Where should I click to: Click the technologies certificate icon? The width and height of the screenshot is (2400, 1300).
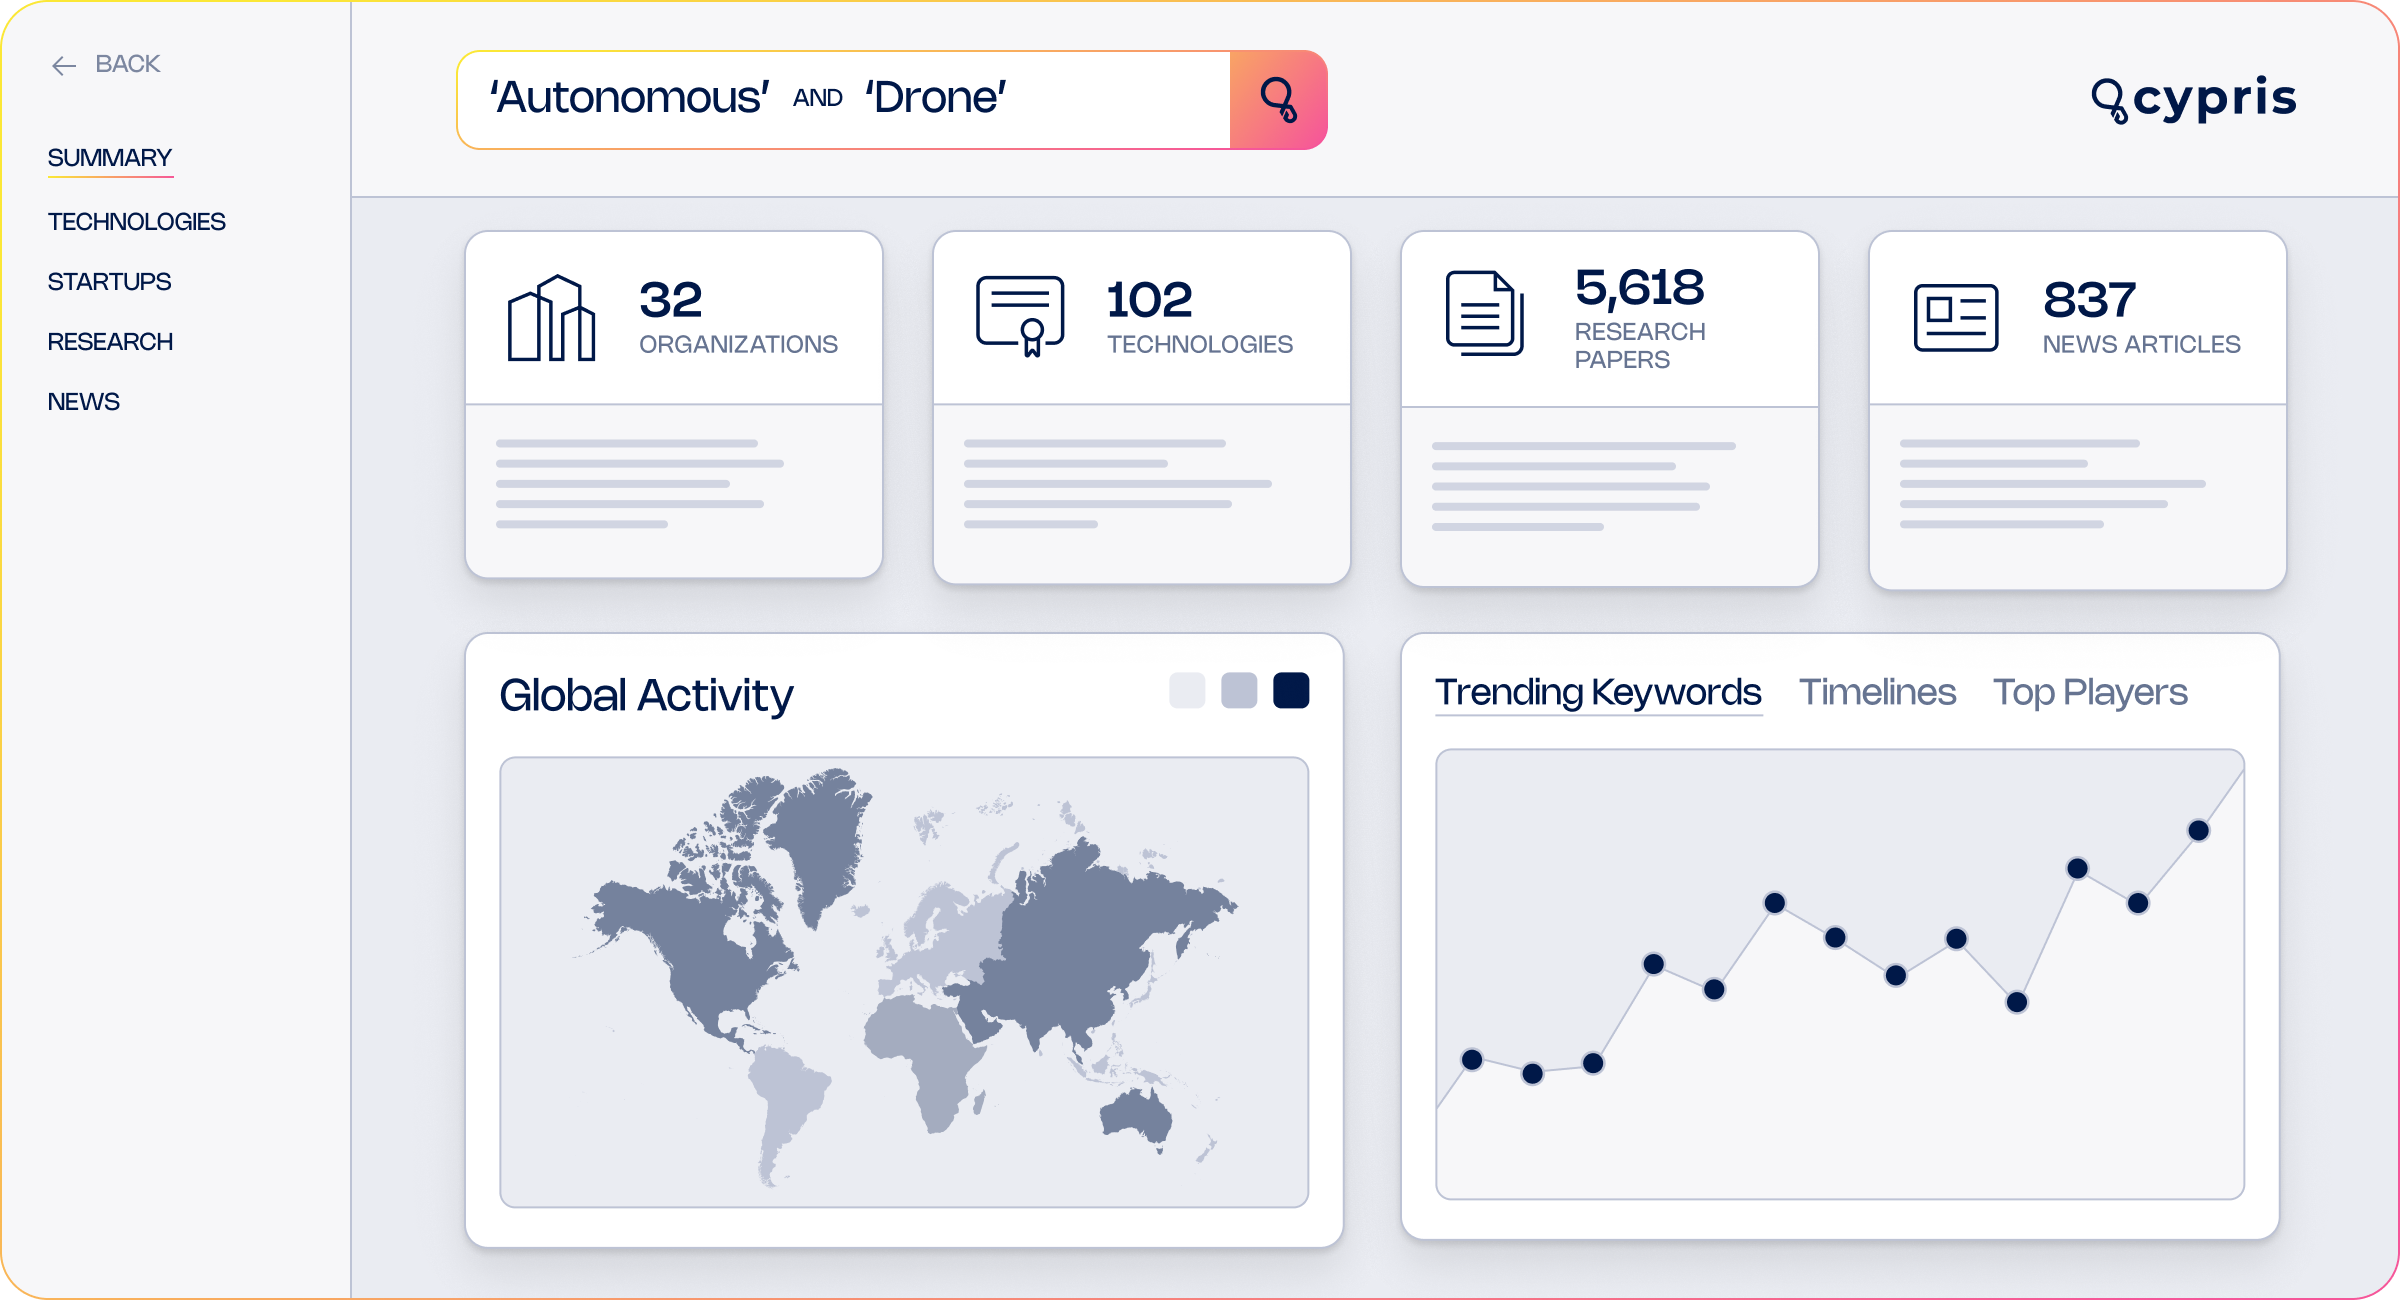(1020, 316)
